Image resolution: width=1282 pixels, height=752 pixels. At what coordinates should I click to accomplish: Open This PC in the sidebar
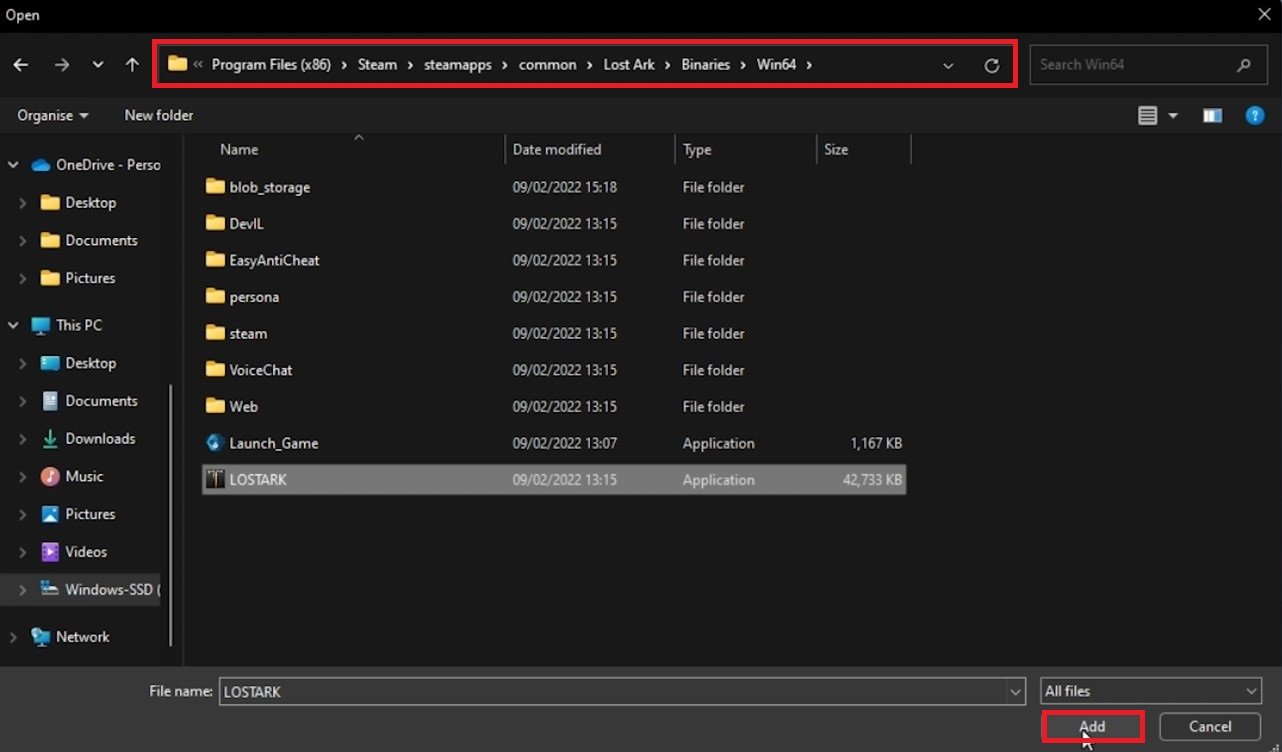pos(67,325)
